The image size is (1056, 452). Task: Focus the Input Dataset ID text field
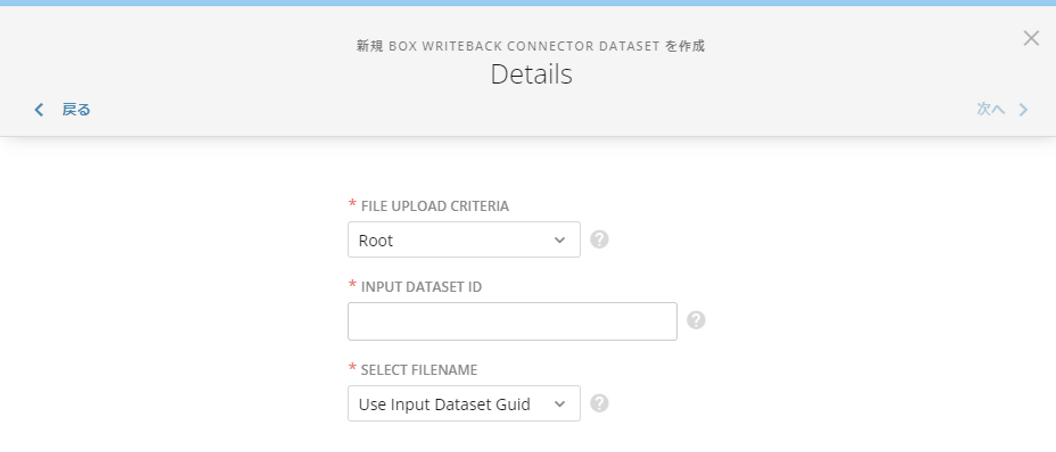[513, 321]
